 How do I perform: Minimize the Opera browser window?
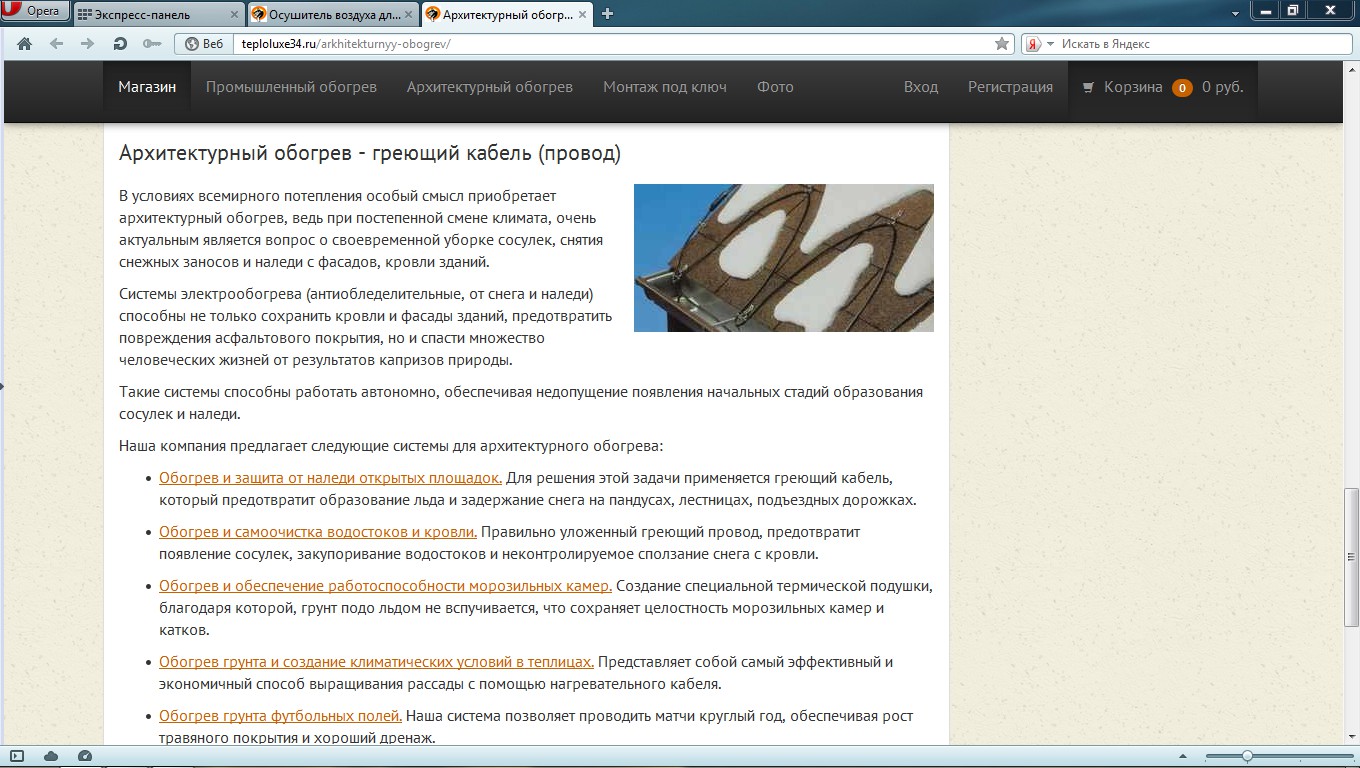tap(1266, 10)
